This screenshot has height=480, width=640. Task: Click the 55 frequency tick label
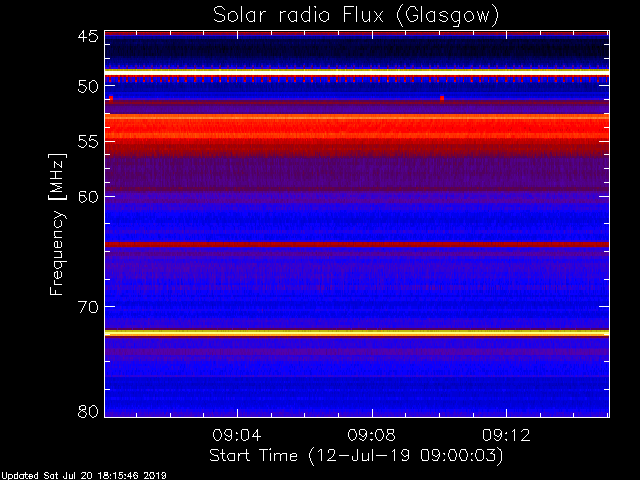pyautogui.click(x=88, y=142)
